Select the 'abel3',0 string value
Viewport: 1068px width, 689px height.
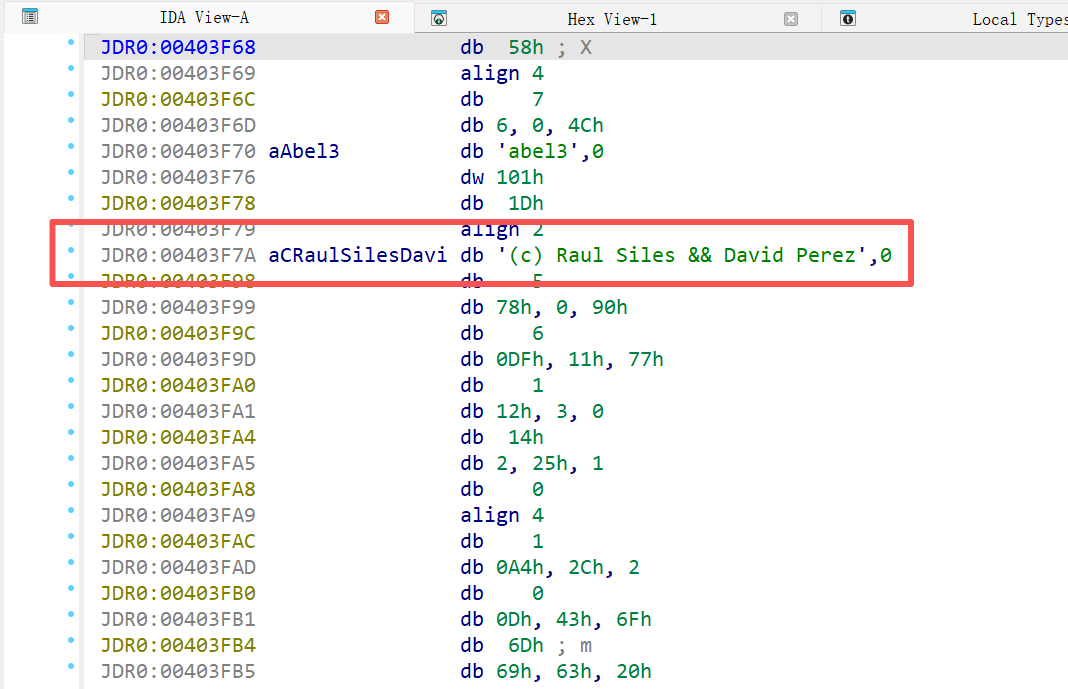point(550,151)
